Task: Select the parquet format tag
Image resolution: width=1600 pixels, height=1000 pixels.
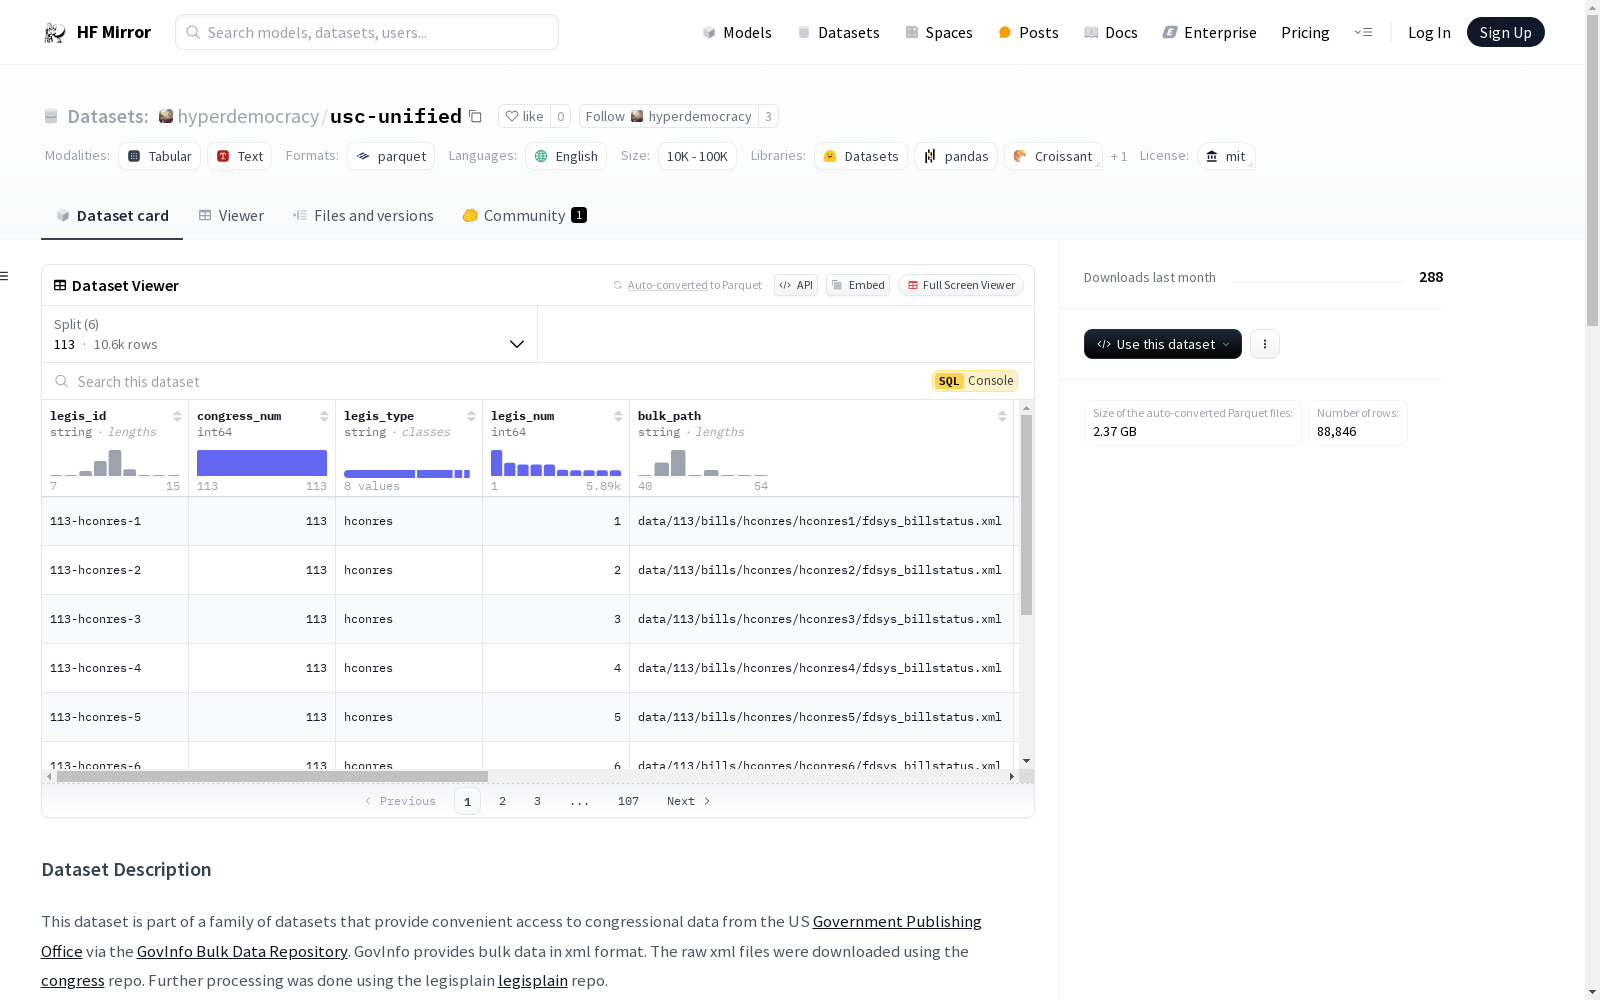Action: pos(391,156)
